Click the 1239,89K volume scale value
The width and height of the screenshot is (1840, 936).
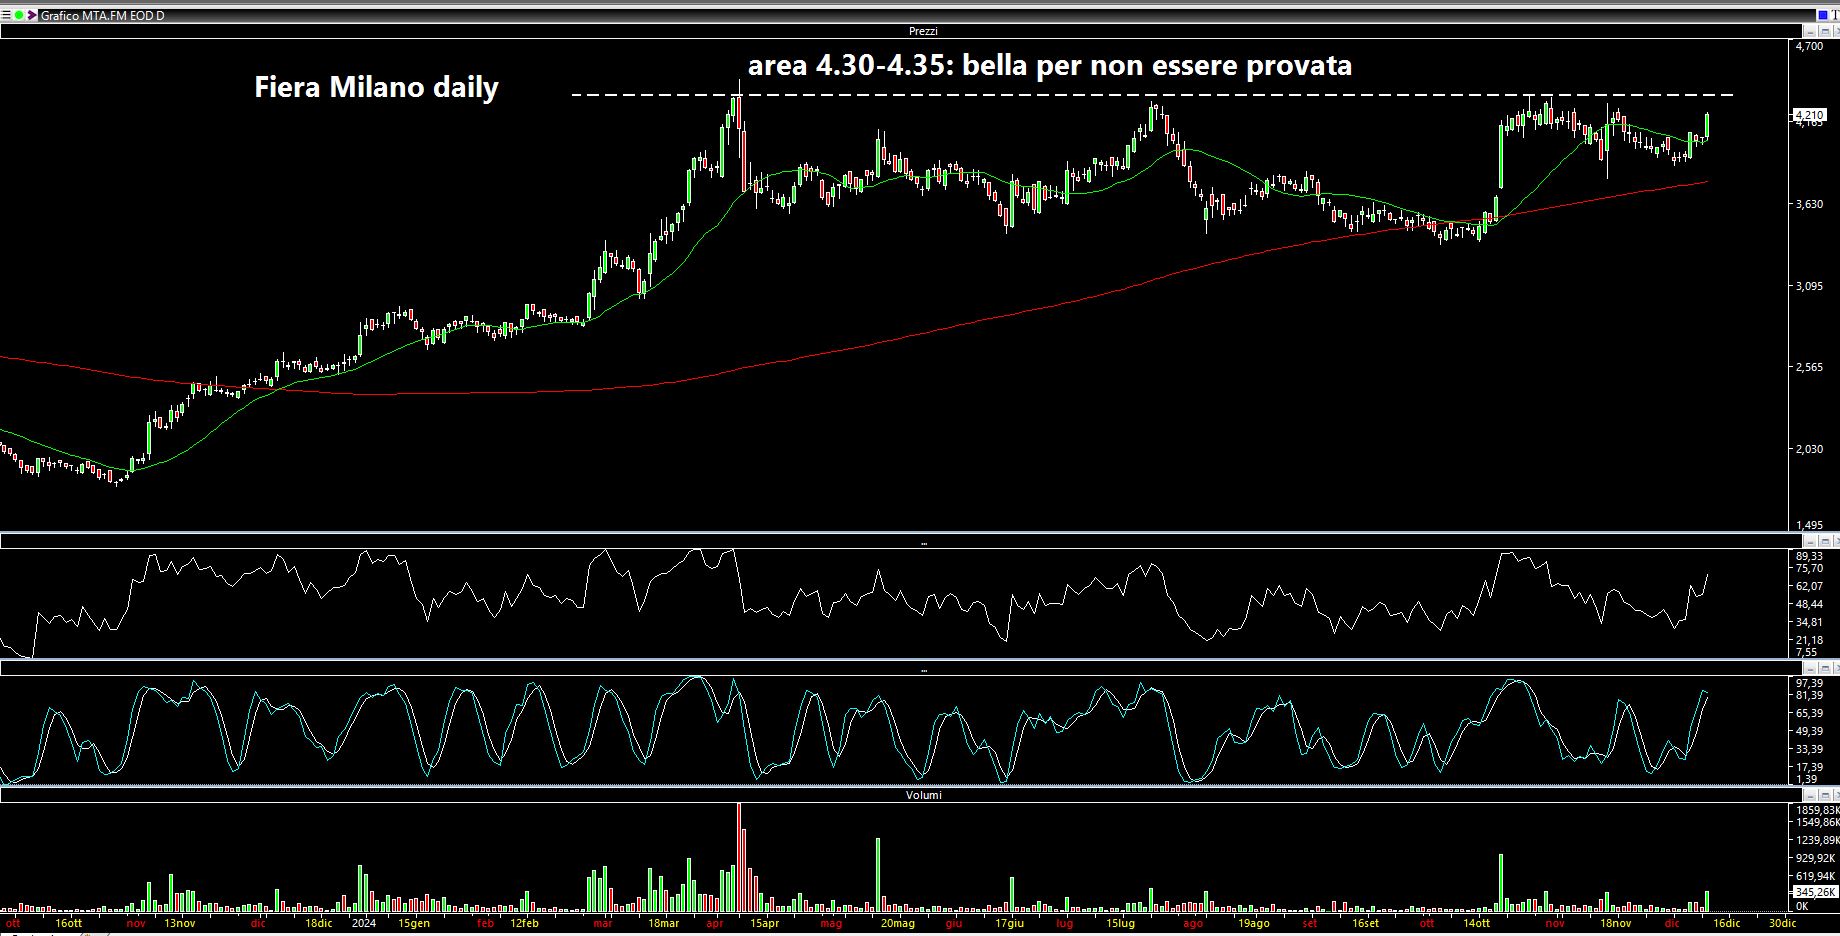[1817, 840]
